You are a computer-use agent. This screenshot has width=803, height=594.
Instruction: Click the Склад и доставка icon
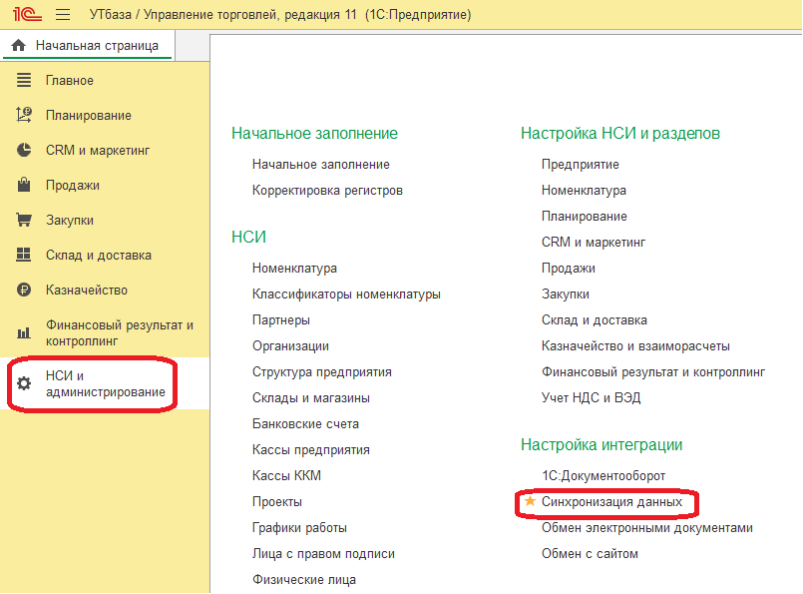pos(25,255)
